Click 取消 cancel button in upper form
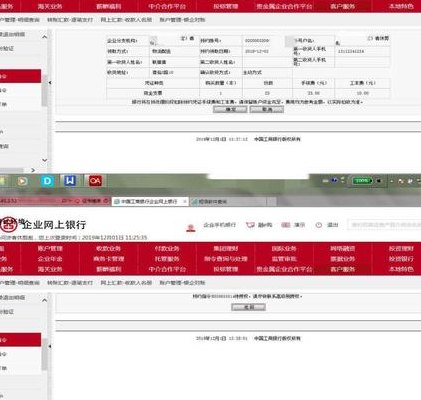This screenshot has width=421, height=400. [267, 109]
